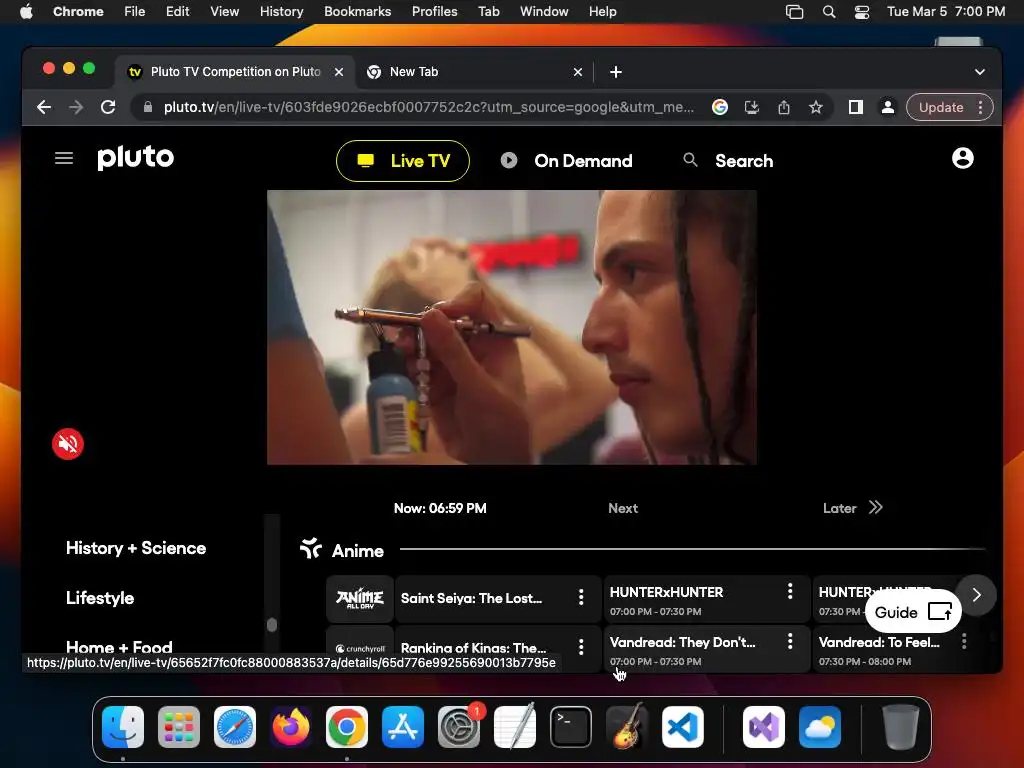Screen dimensions: 1024x768
Task: Open Trash from the Dock
Action: click(x=901, y=727)
